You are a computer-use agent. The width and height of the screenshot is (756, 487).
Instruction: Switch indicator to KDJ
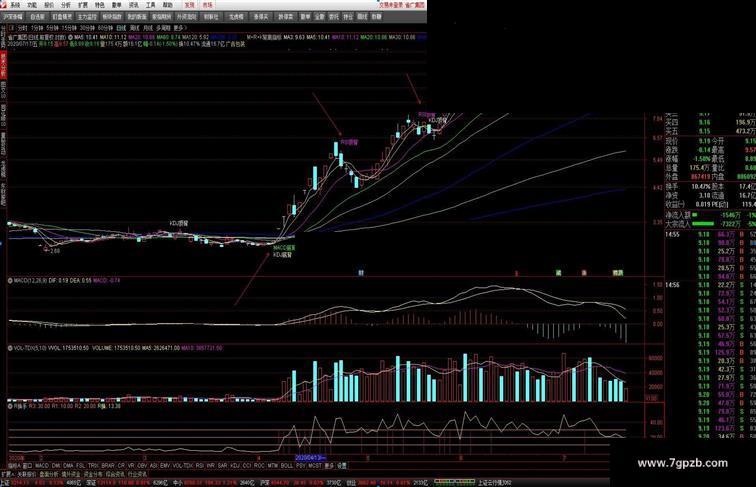[x=235, y=466]
